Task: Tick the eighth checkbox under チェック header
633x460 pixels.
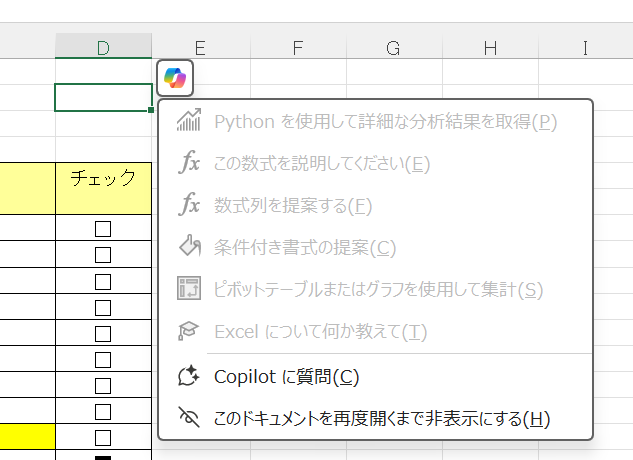Action: pos(103,412)
